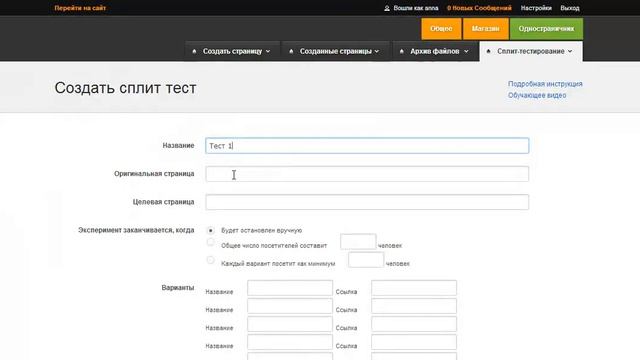Switch to the green "Одностраничник" section
Screen dimensions: 640x360
point(546,29)
